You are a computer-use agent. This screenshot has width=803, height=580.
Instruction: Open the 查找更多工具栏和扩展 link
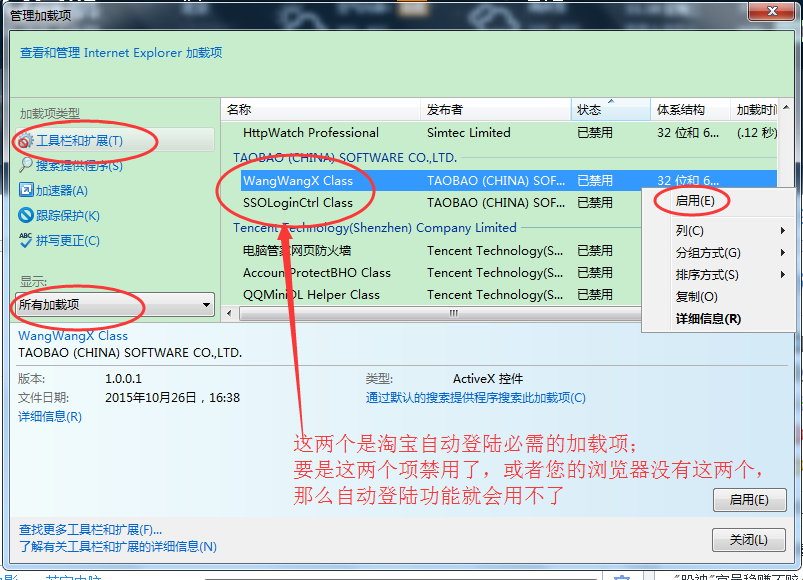coord(90,529)
